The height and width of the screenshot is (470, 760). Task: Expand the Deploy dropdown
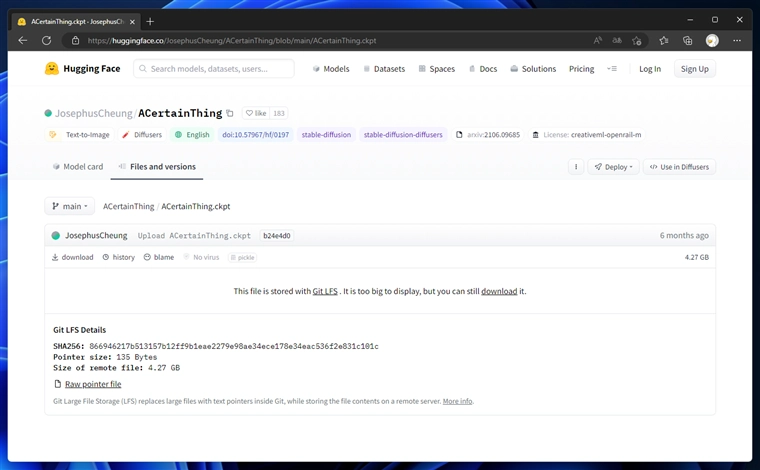tap(614, 167)
